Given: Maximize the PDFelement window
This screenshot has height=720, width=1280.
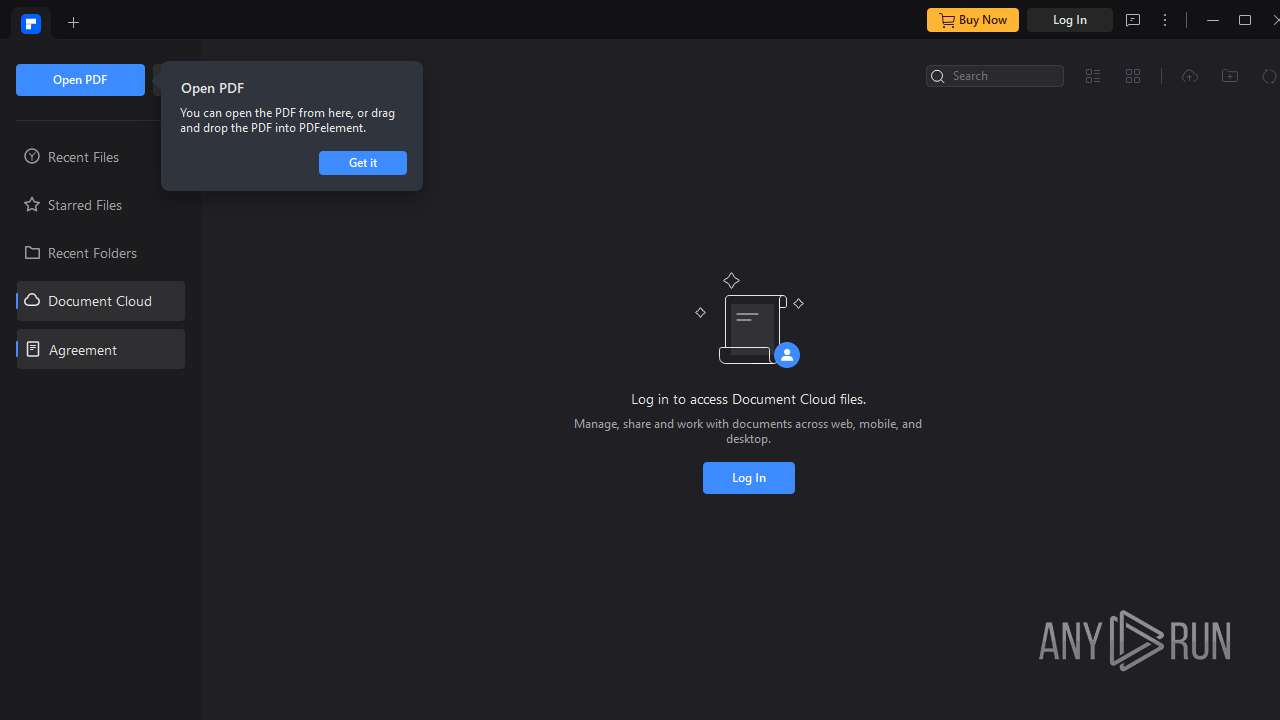Looking at the screenshot, I should 1245,20.
